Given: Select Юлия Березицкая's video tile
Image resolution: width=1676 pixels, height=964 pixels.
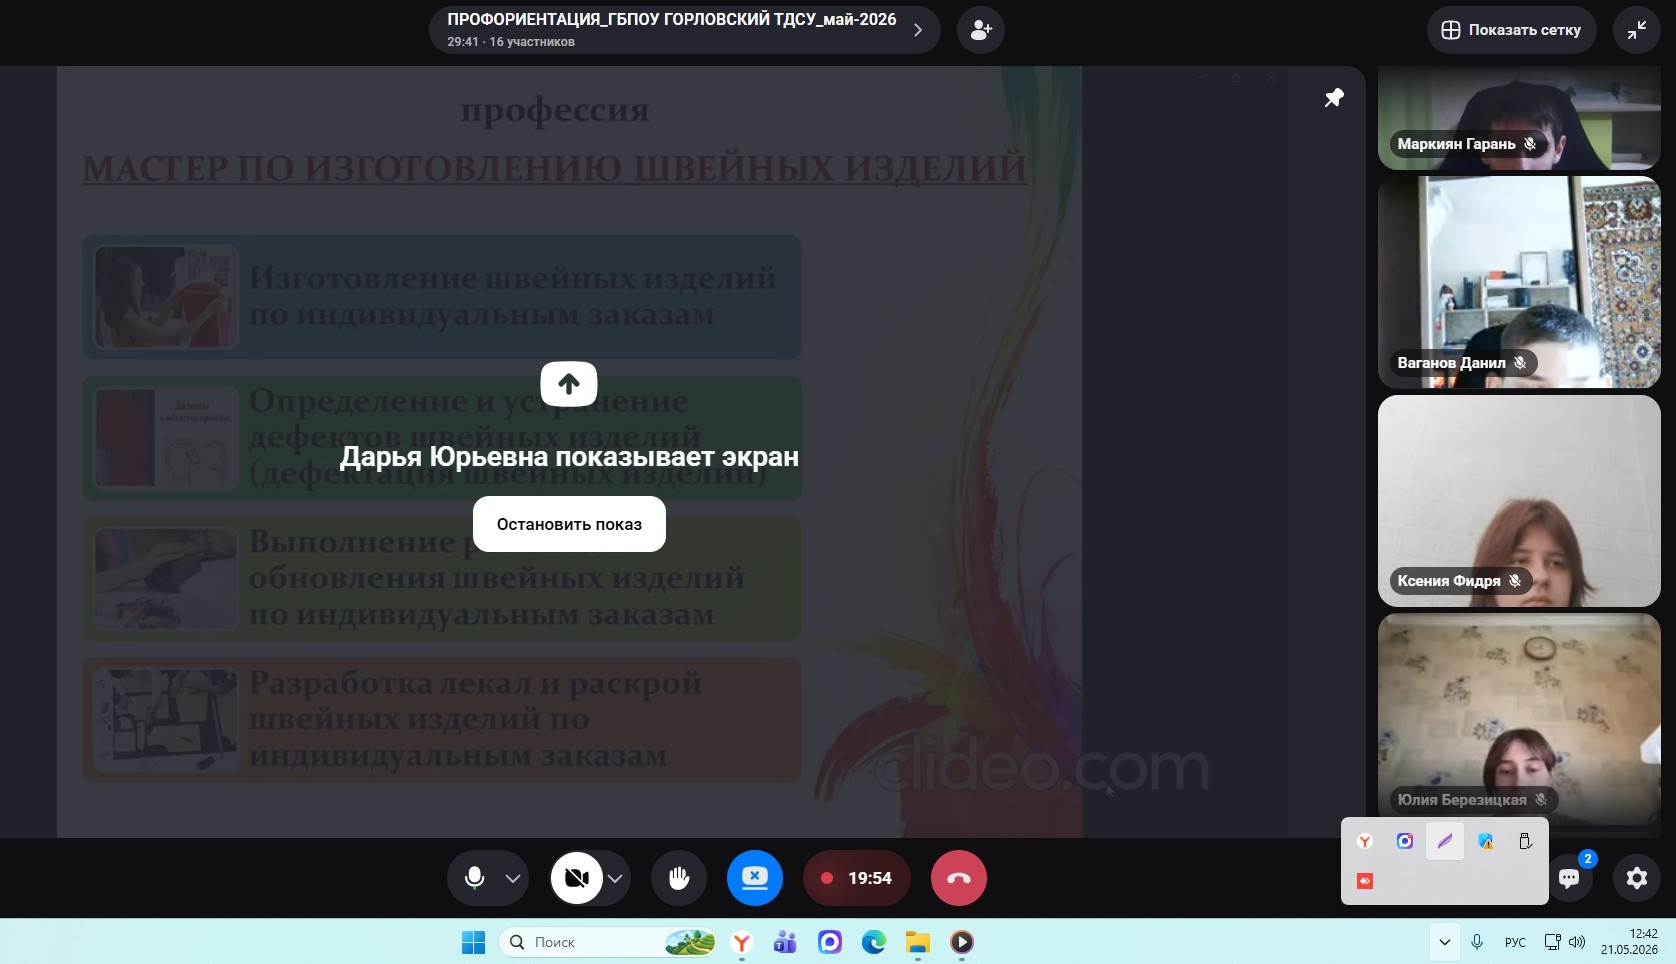Looking at the screenshot, I should (1519, 719).
